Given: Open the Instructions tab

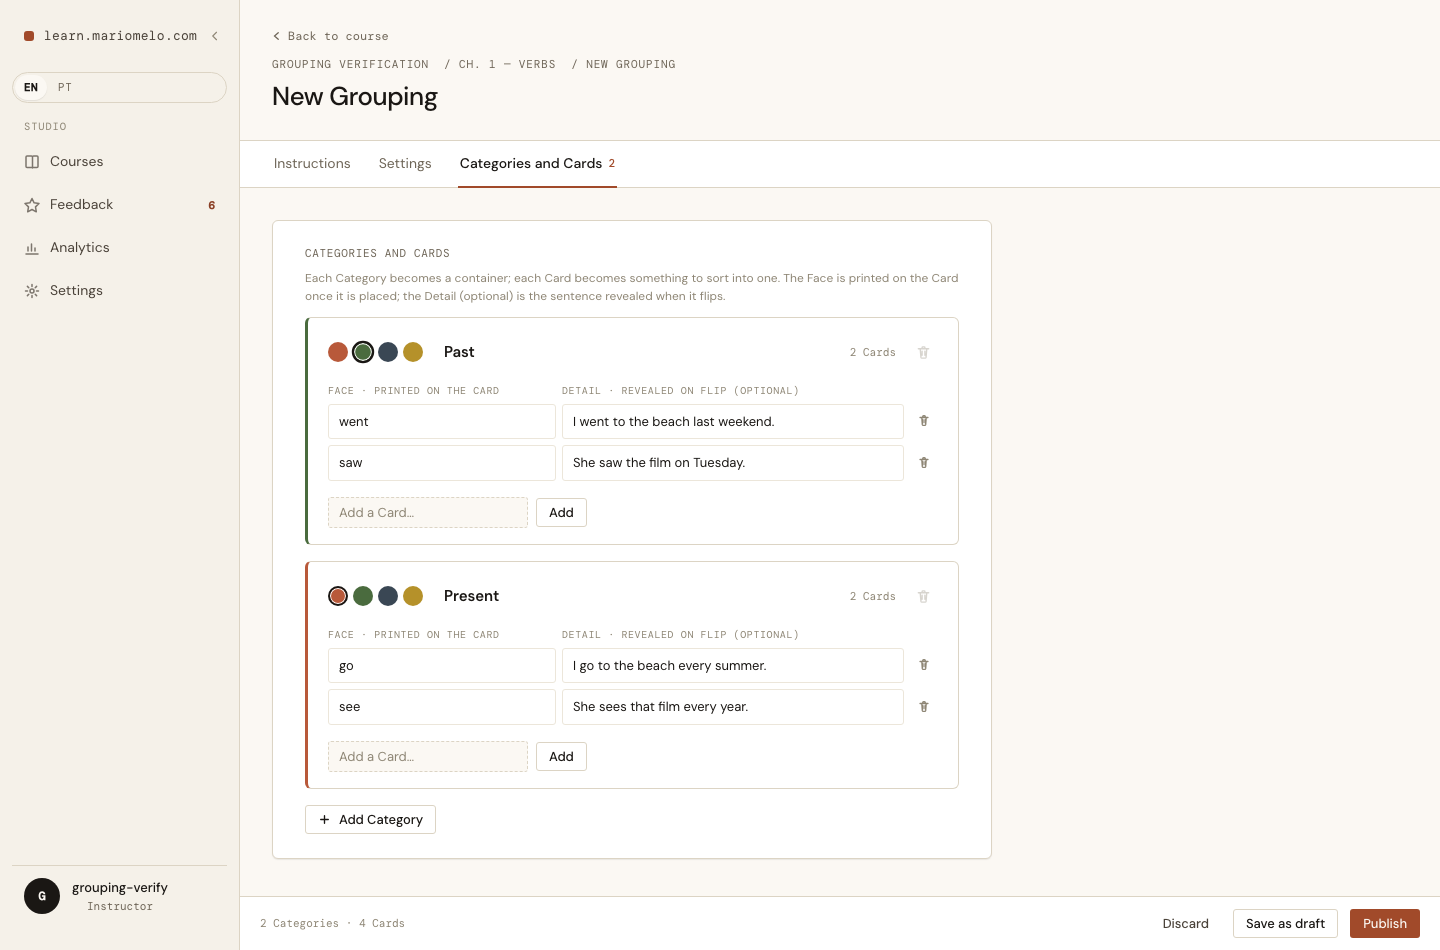Looking at the screenshot, I should tap(312, 164).
